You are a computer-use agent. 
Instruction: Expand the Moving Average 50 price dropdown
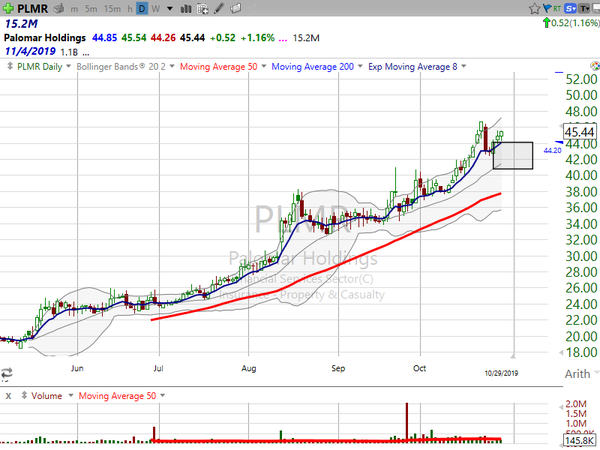tap(264, 66)
